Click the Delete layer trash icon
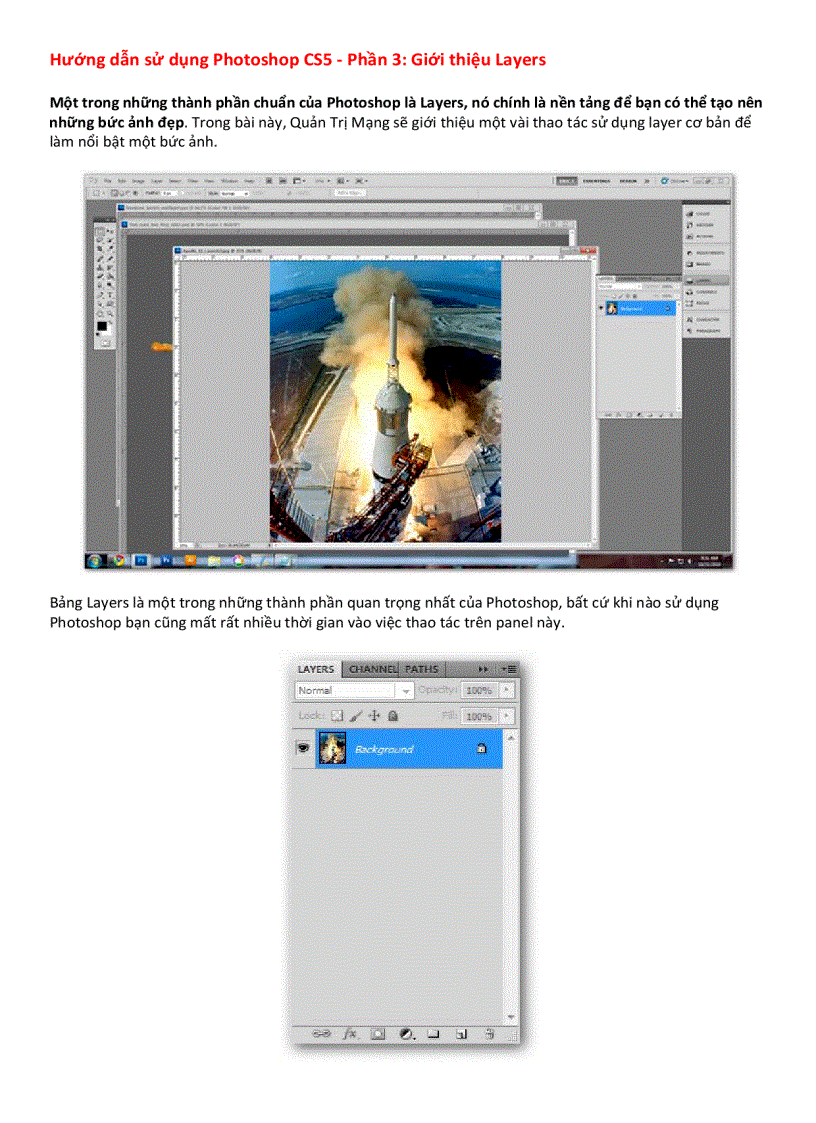Screen dimensions: 816x1123 488,1032
